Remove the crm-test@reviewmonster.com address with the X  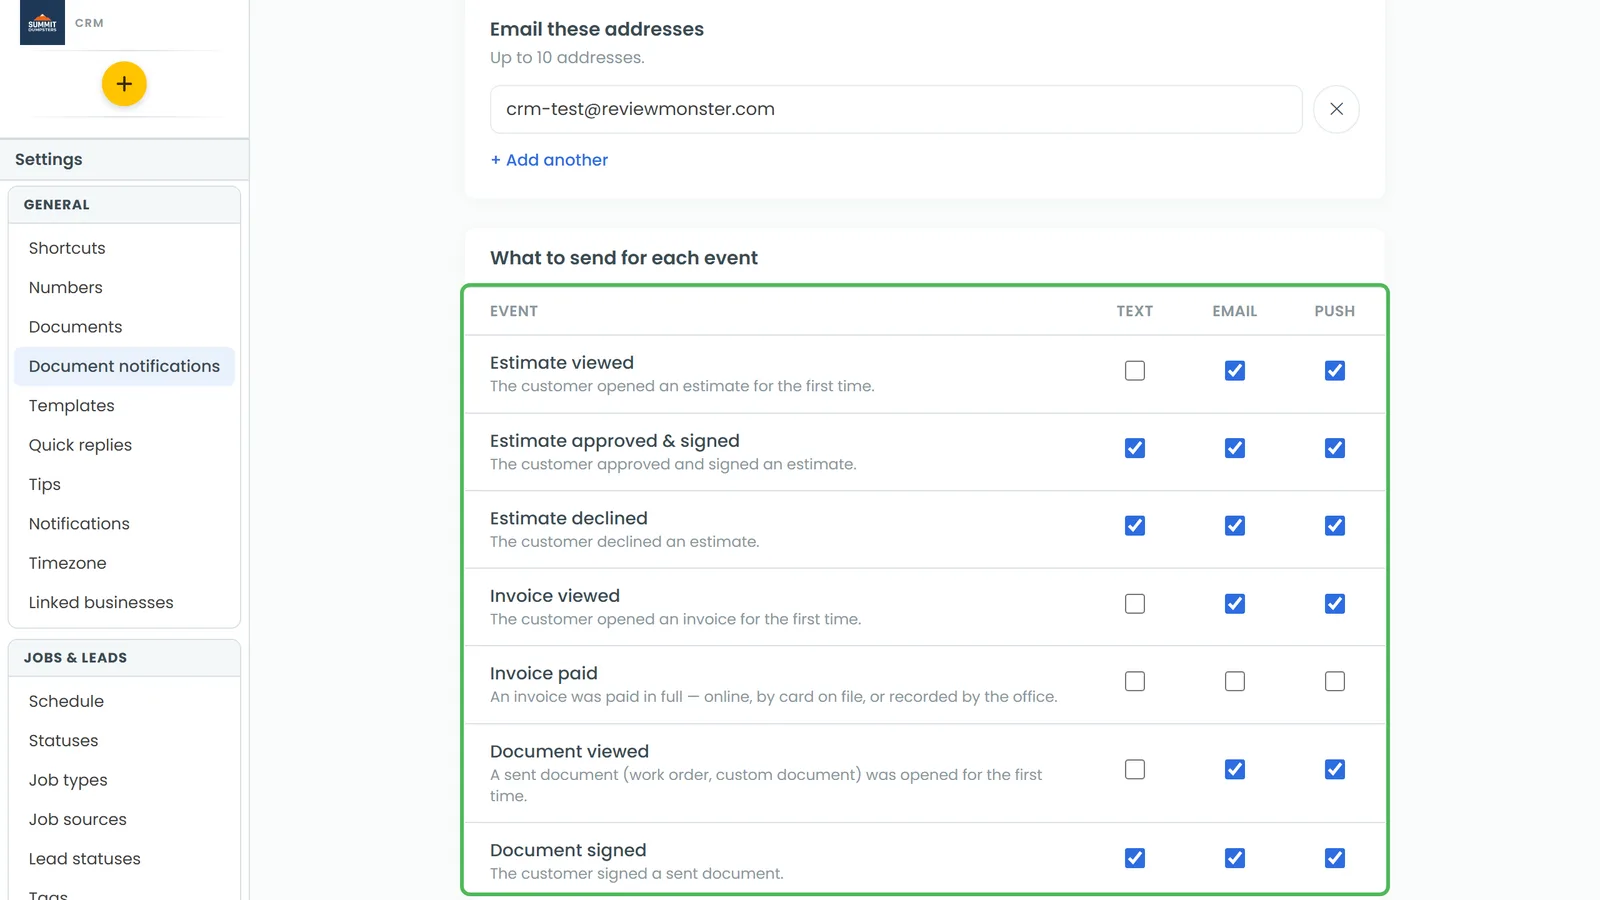click(1336, 109)
